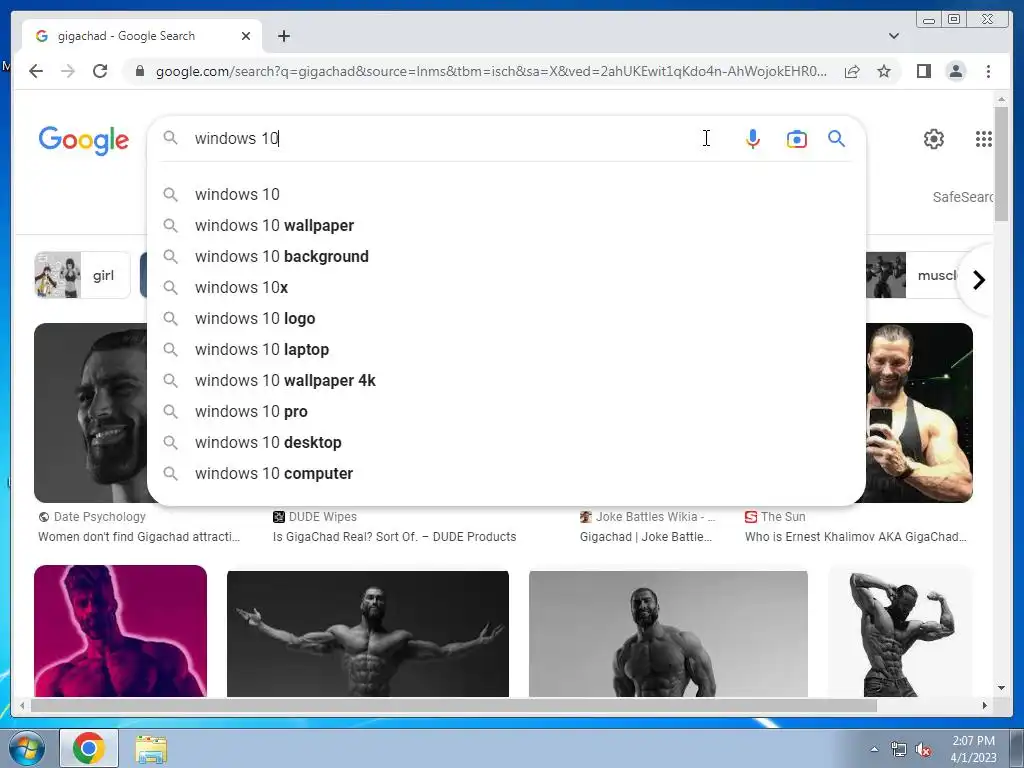Click horizontal scrollbar left arrow
Viewport: 1024px width, 768px height.
(x=22, y=705)
